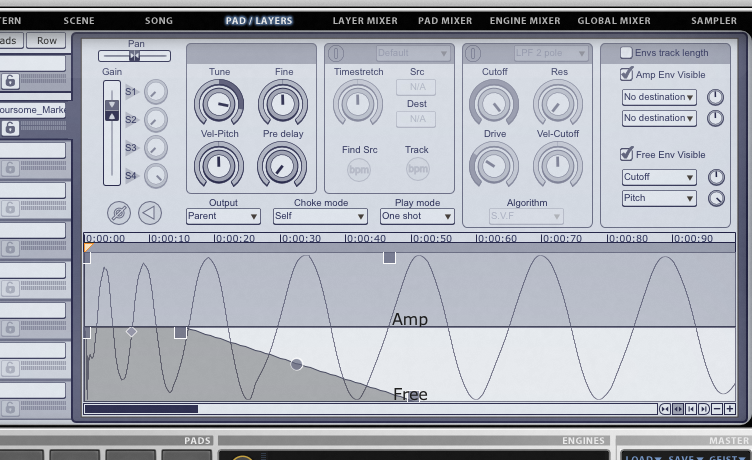The width and height of the screenshot is (752, 460).
Task: Enable the Envs track length checkbox
Action: 626,53
